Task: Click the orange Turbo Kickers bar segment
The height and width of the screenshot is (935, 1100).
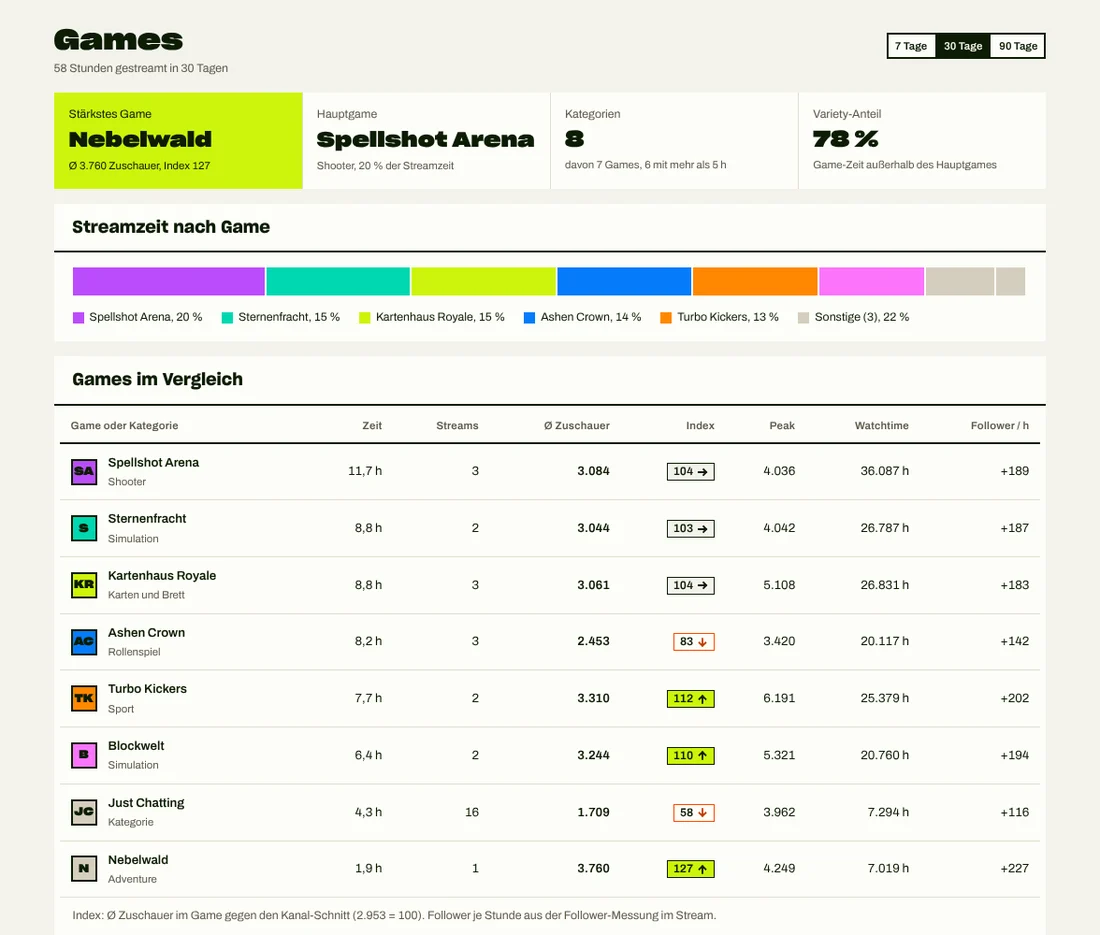Action: (x=755, y=281)
